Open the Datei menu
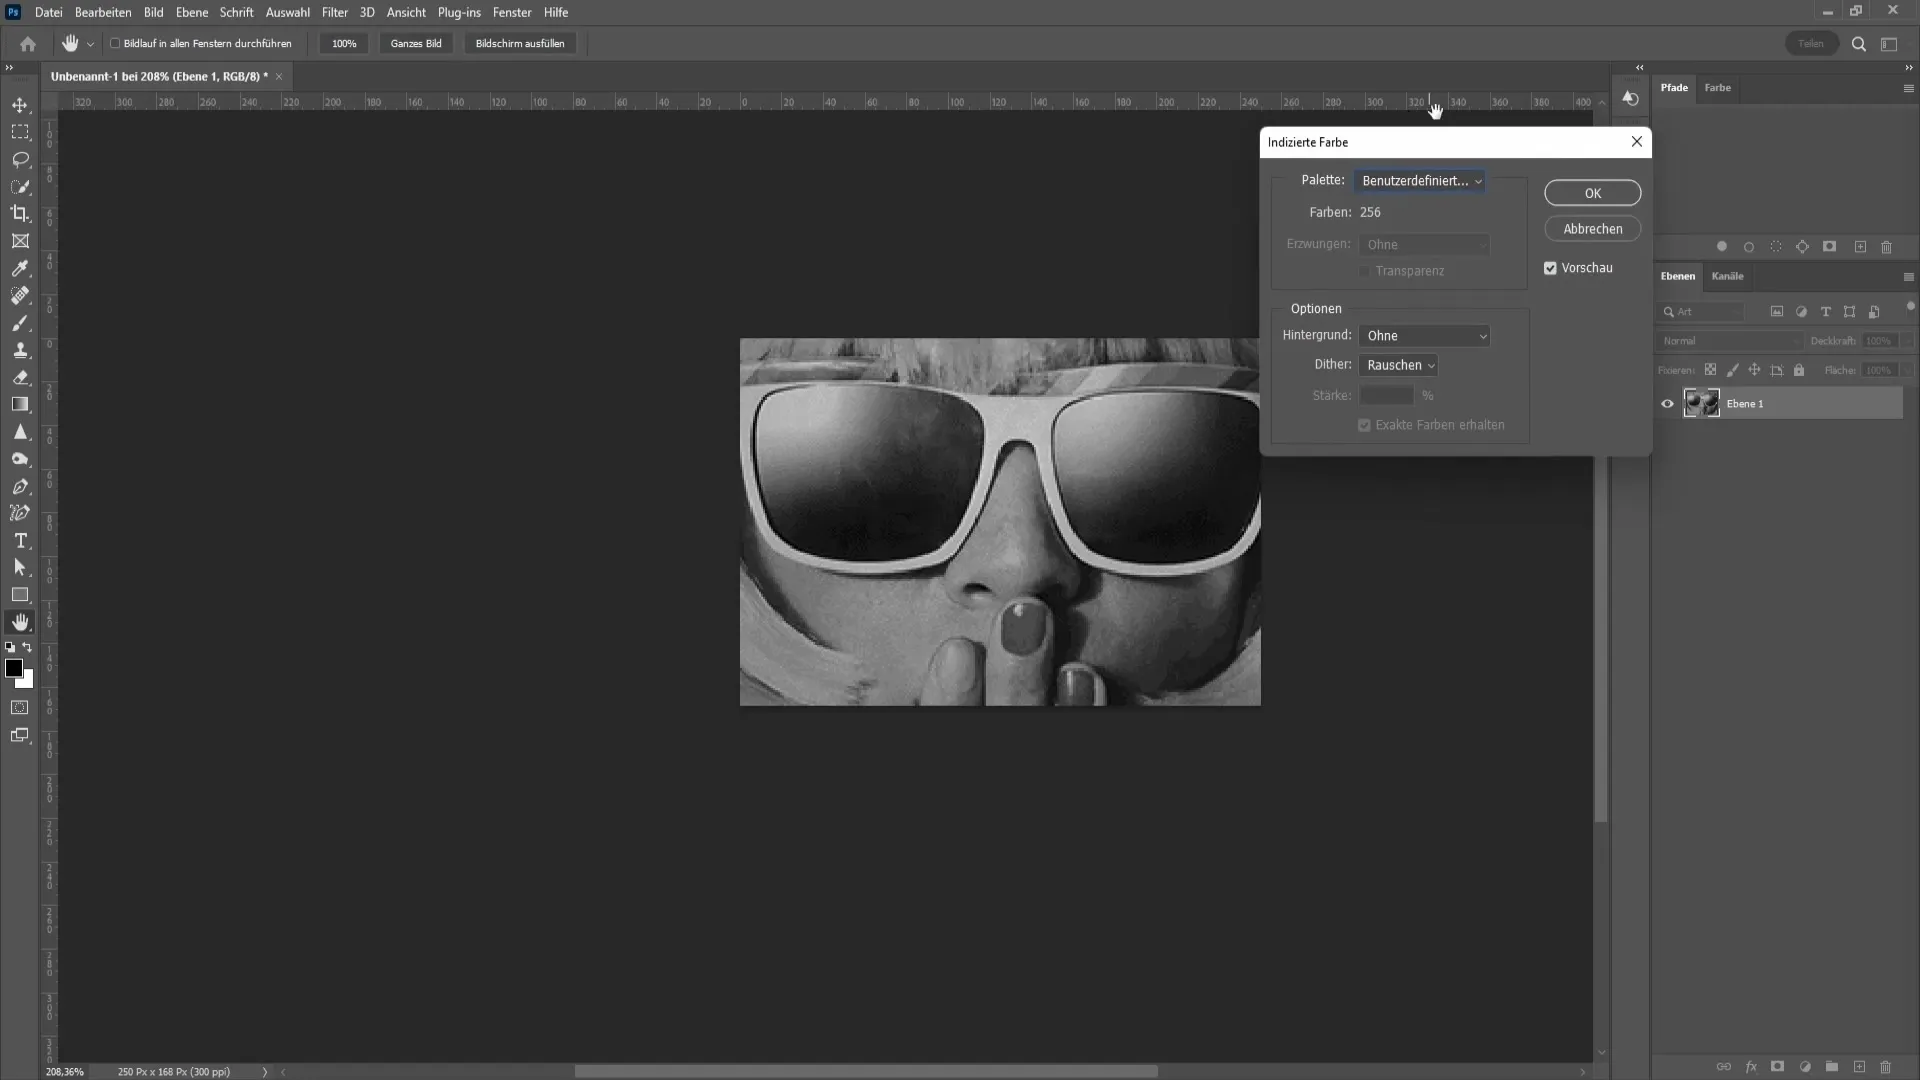The image size is (1920, 1080). 48,12
